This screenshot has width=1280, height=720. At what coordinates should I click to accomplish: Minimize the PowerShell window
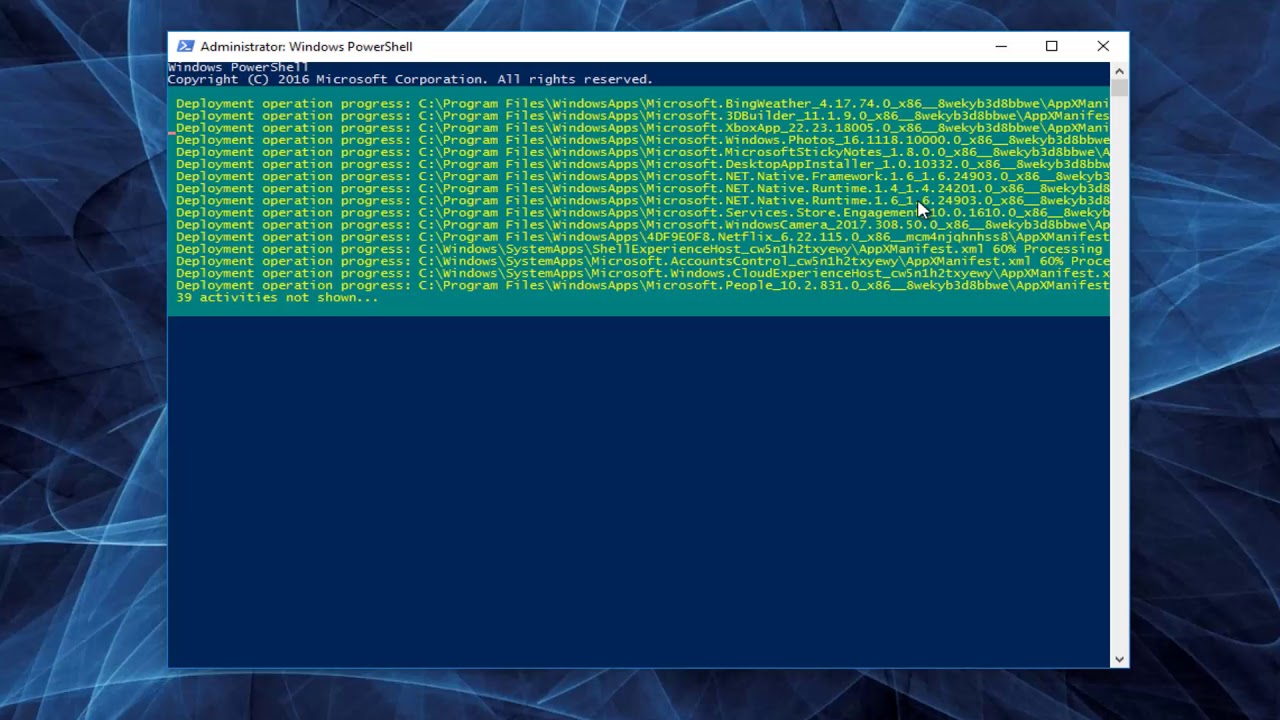pyautogui.click(x=1001, y=46)
